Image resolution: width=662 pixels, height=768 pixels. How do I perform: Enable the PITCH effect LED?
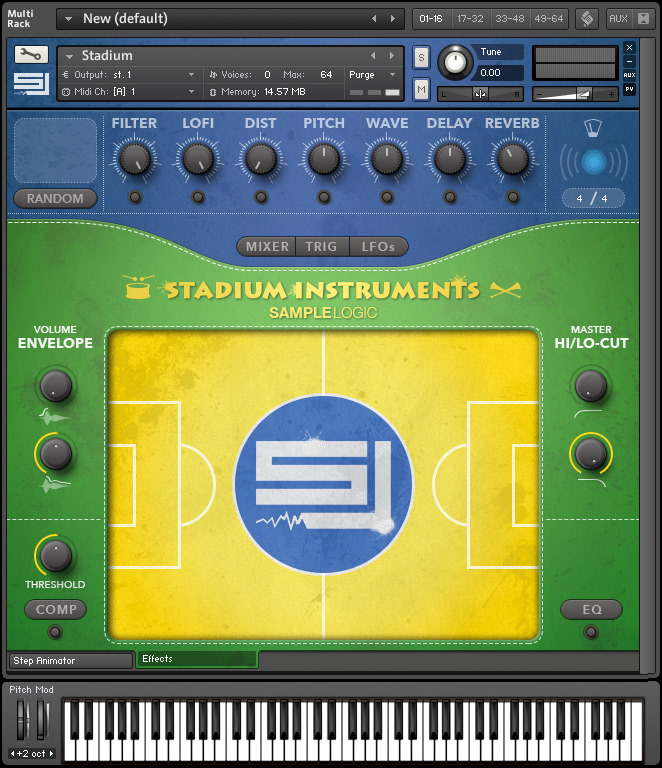point(324,197)
